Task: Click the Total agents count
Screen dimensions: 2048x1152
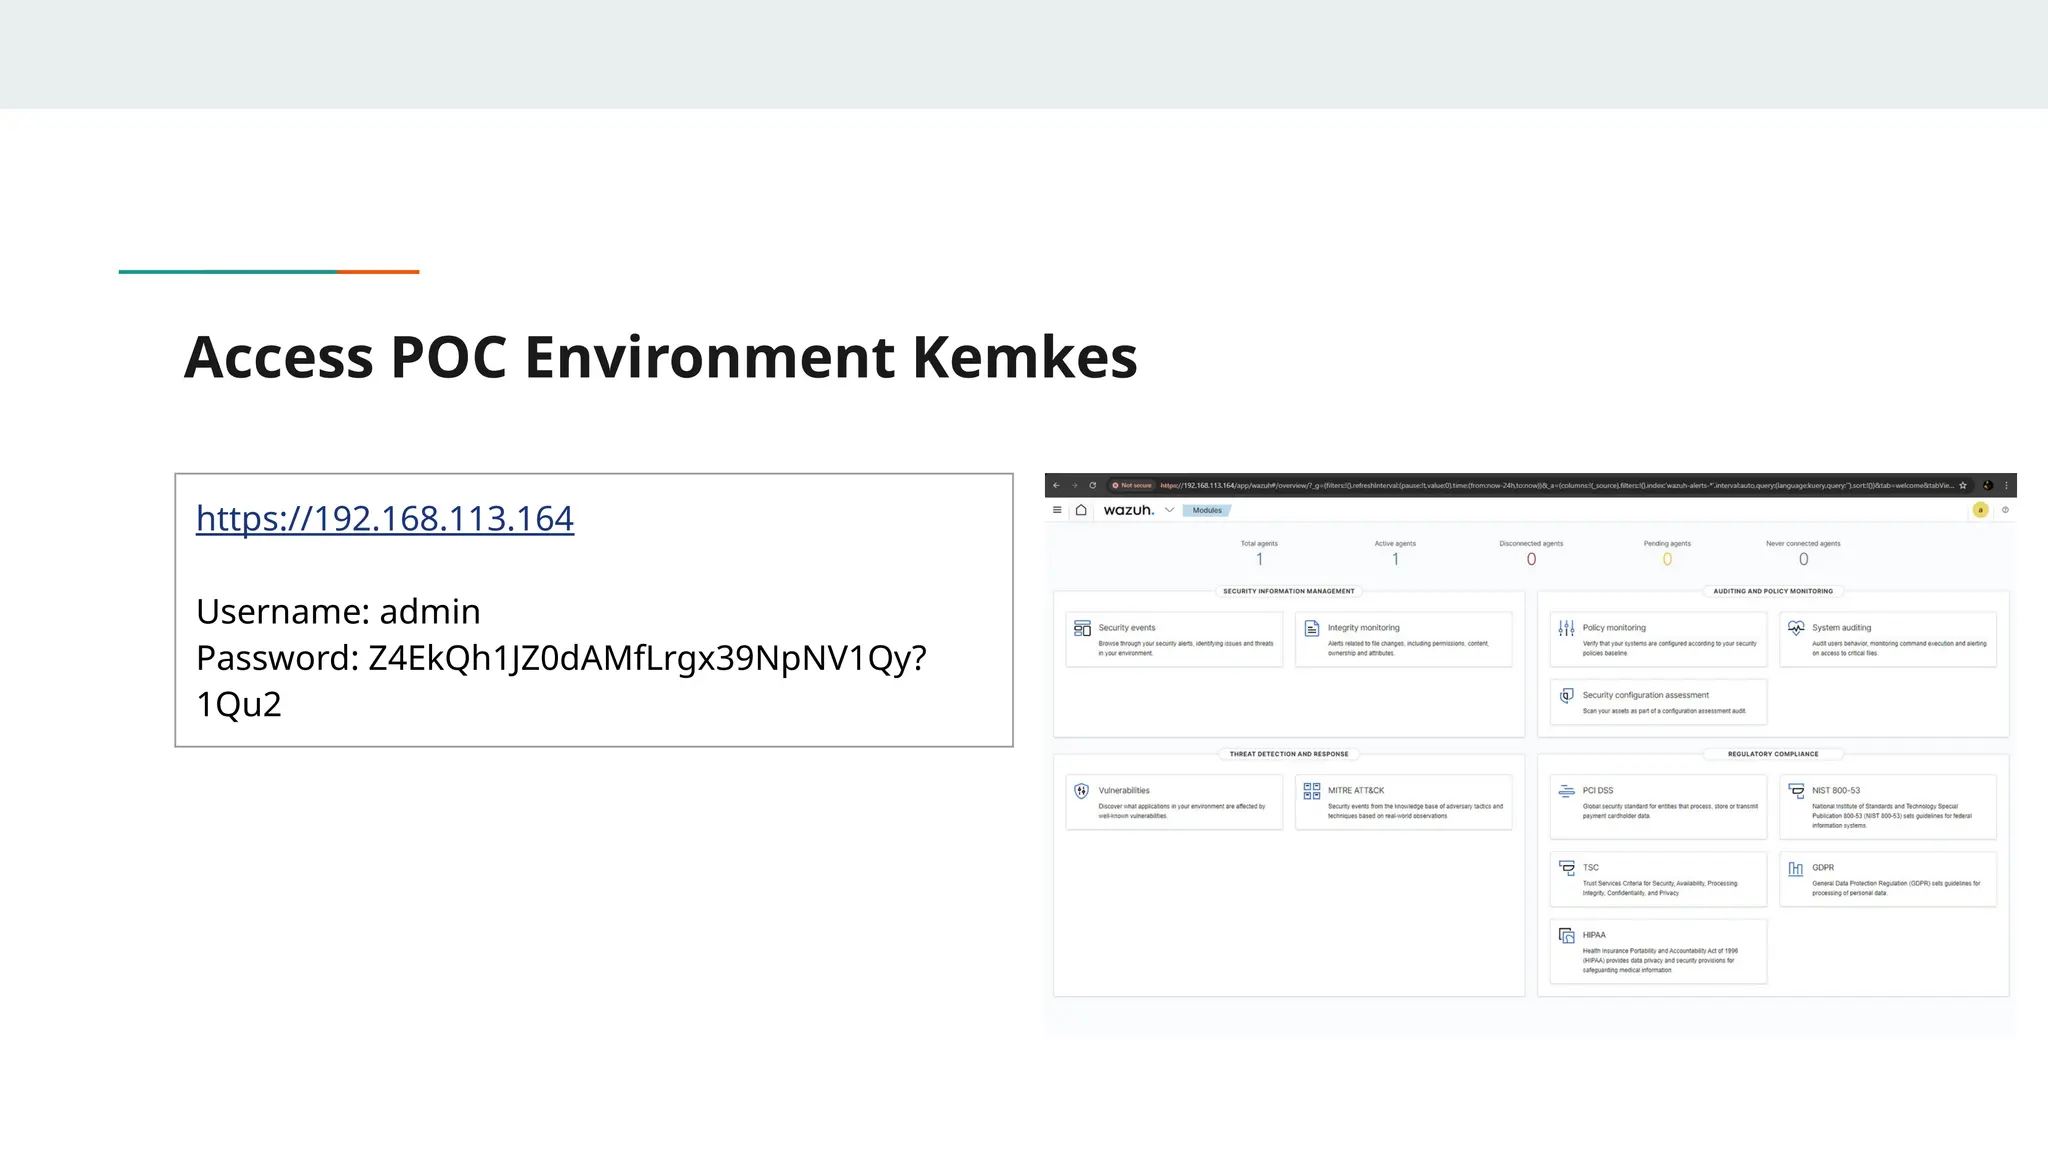Action: (x=1259, y=560)
